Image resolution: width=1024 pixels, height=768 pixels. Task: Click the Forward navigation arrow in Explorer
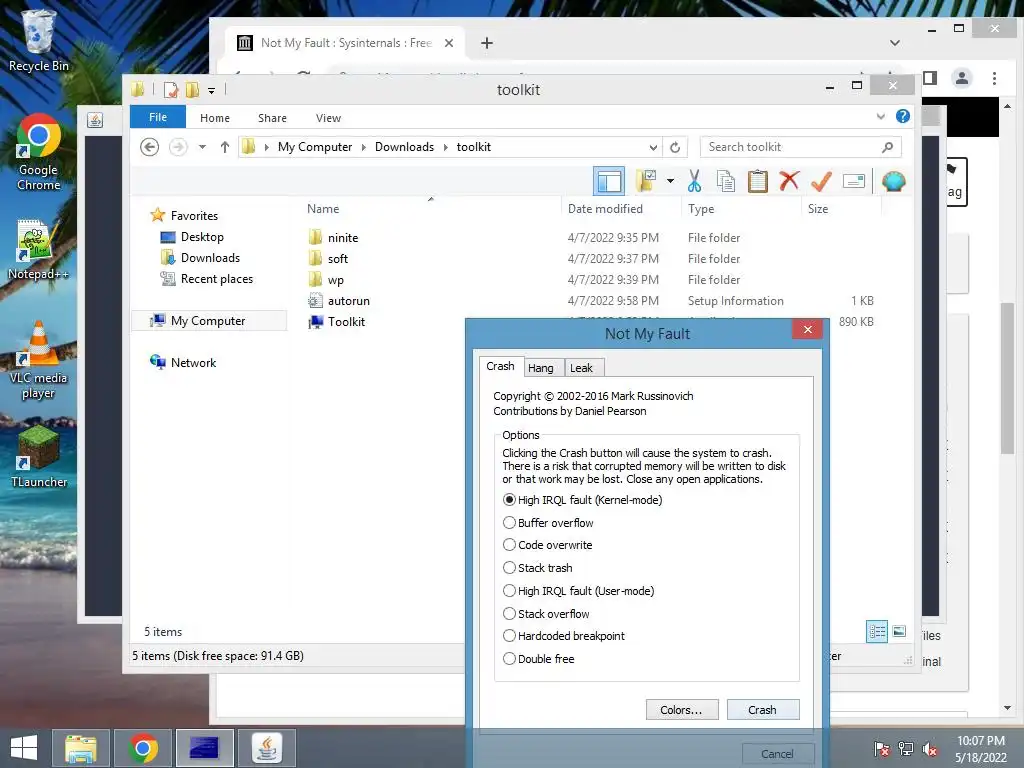coord(178,147)
